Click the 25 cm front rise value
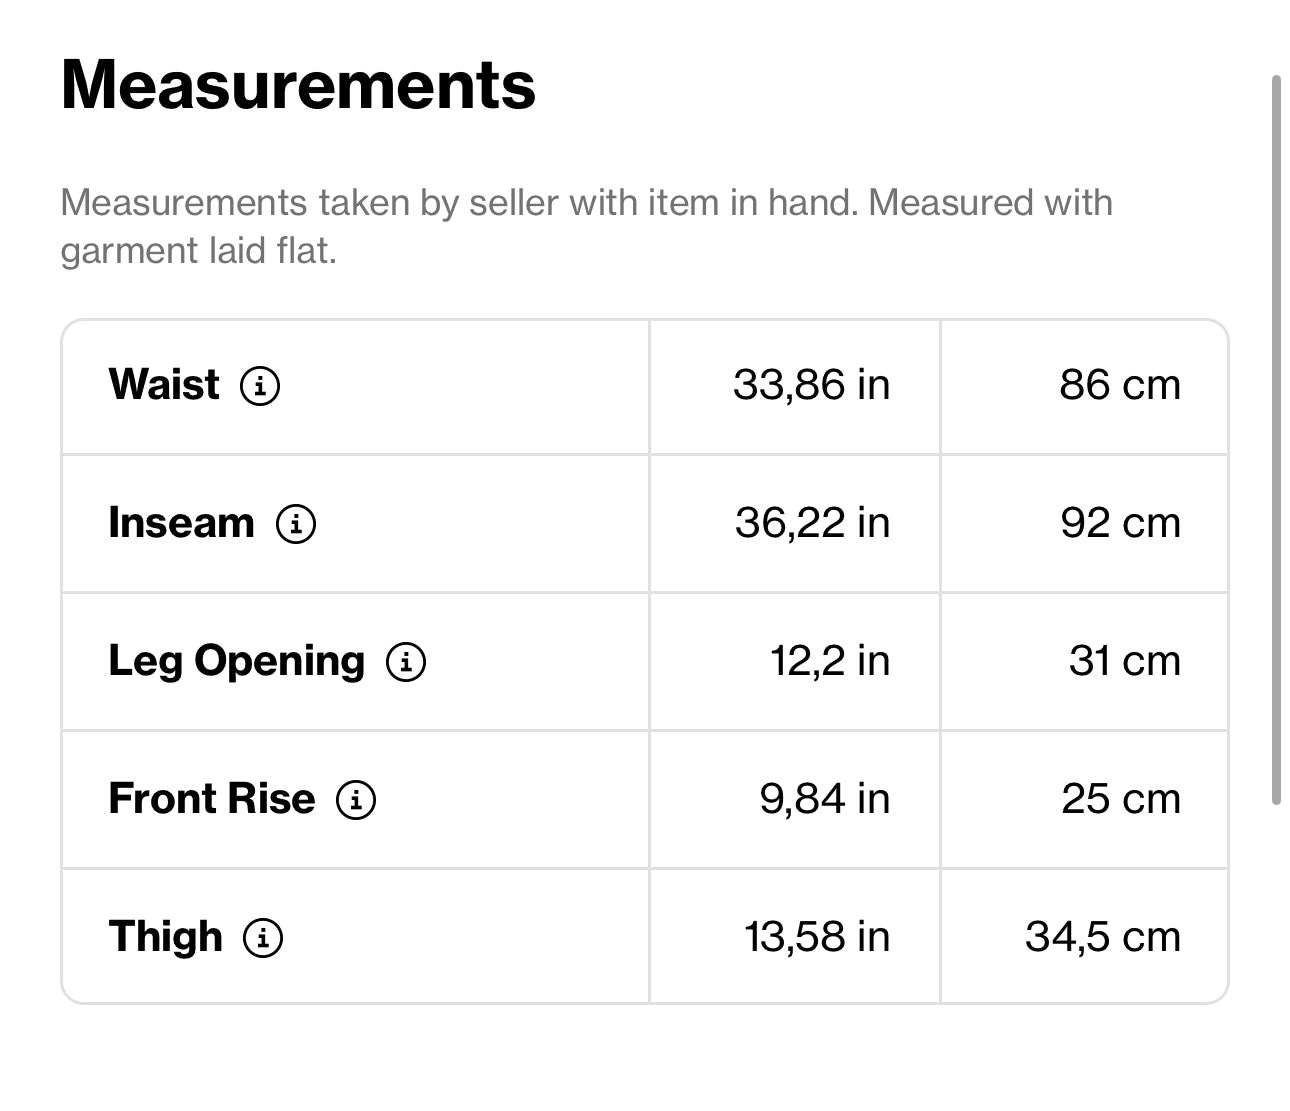Image resolution: width=1290 pixels, height=1111 pixels. [1121, 799]
